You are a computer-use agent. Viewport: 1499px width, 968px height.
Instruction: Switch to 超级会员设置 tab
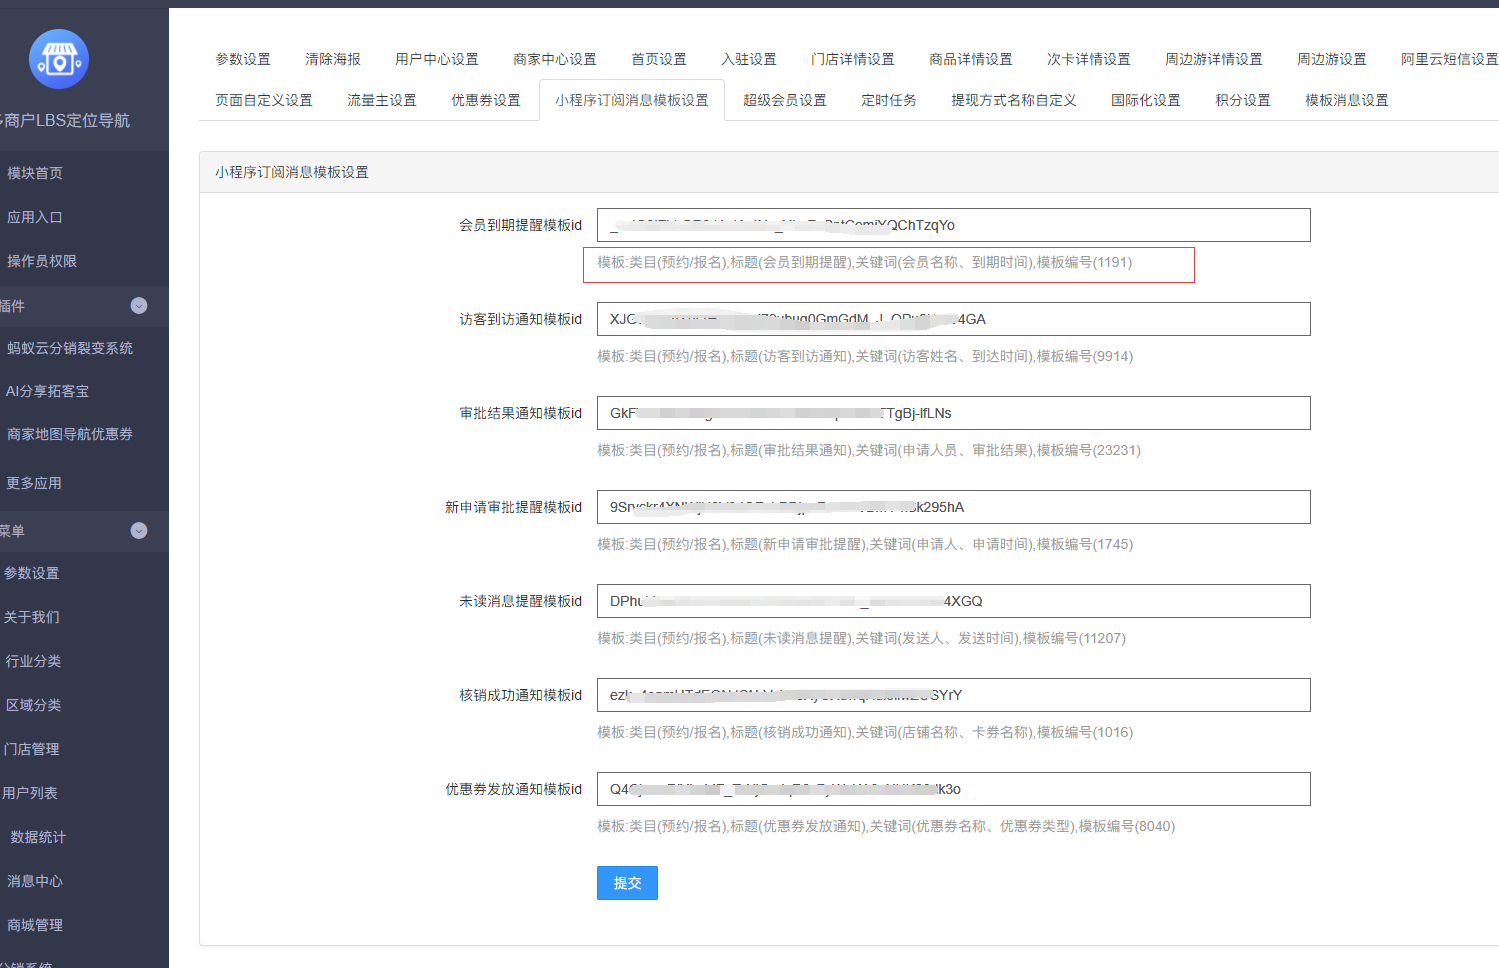point(785,100)
